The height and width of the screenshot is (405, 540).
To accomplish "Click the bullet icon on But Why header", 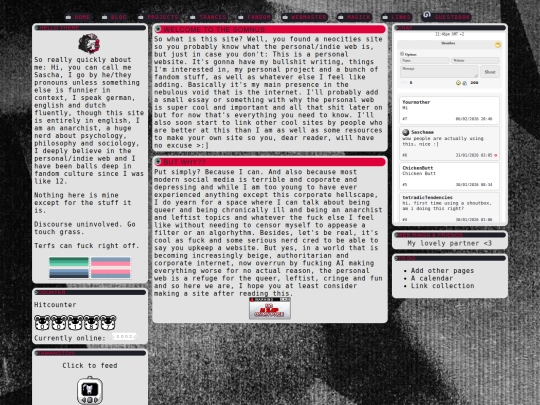I will pos(158,162).
